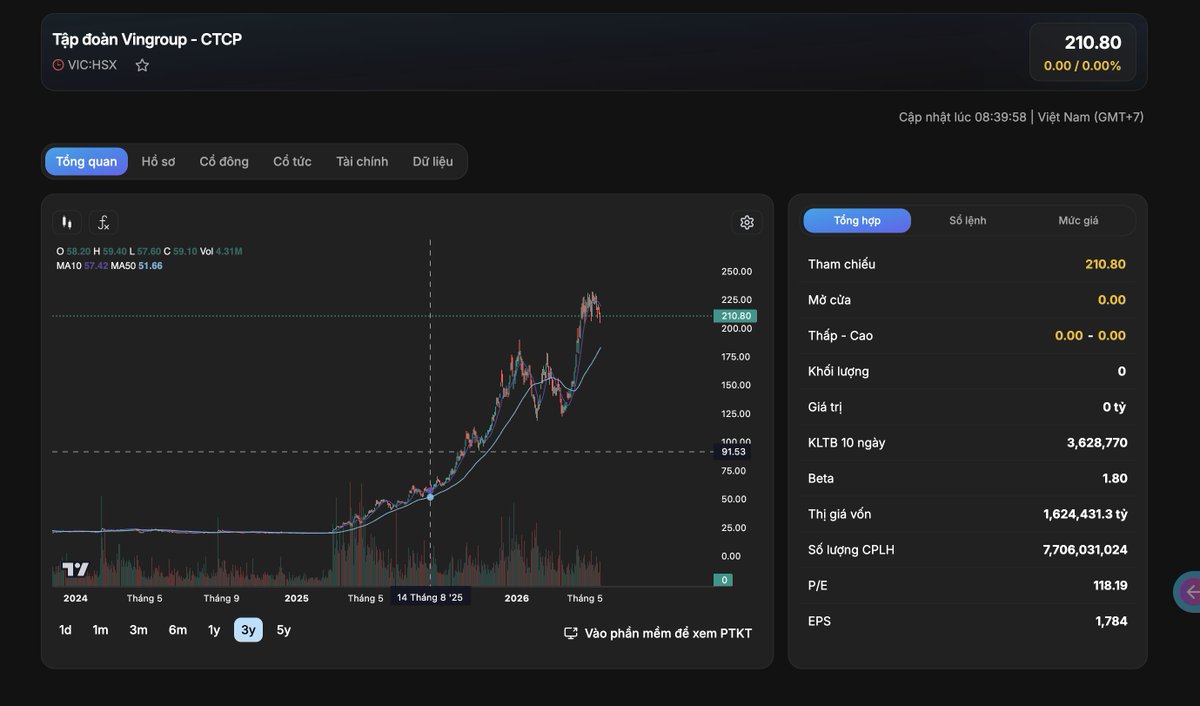The width and height of the screenshot is (1200, 706).
Task: Click the KLTB 10 ngày value 3,628,770
Action: (x=1097, y=442)
